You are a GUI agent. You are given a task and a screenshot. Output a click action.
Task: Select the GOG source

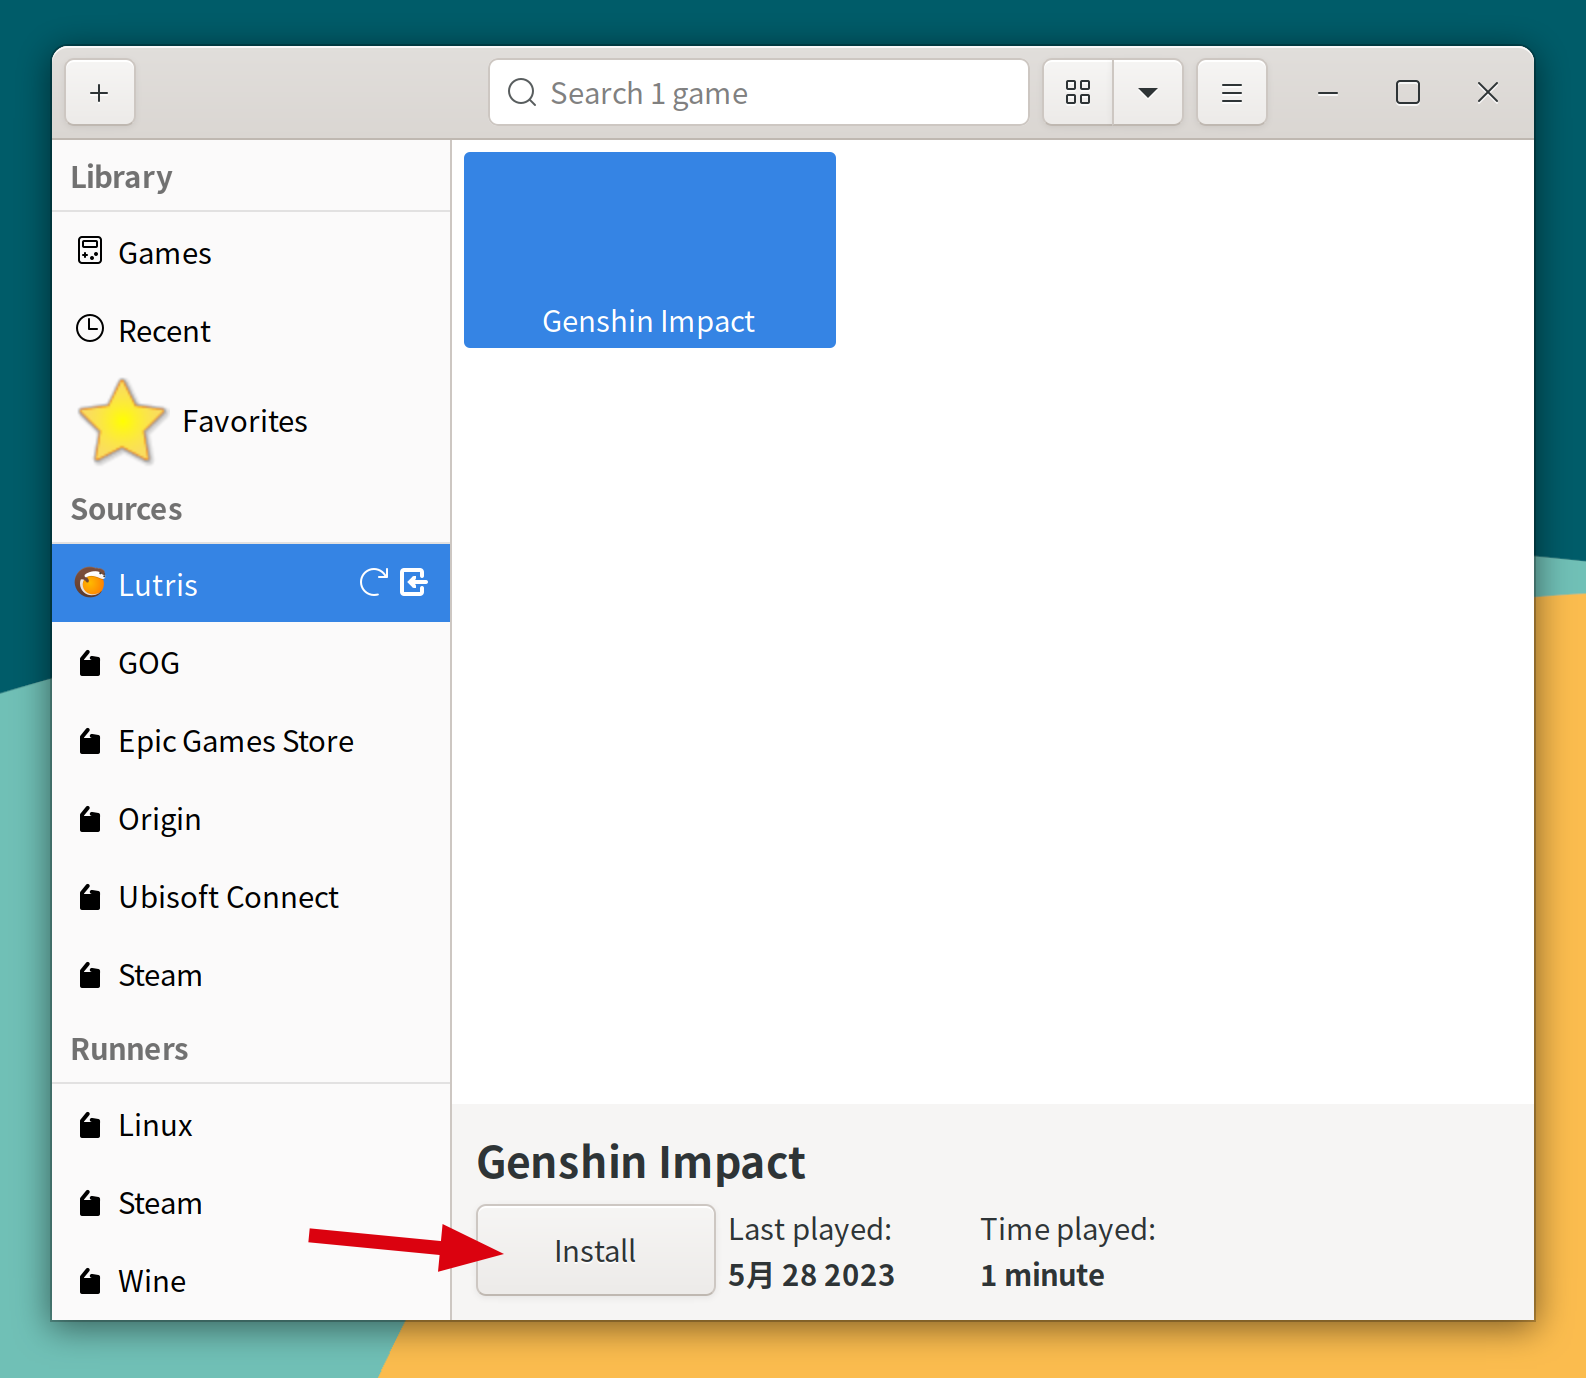point(251,663)
